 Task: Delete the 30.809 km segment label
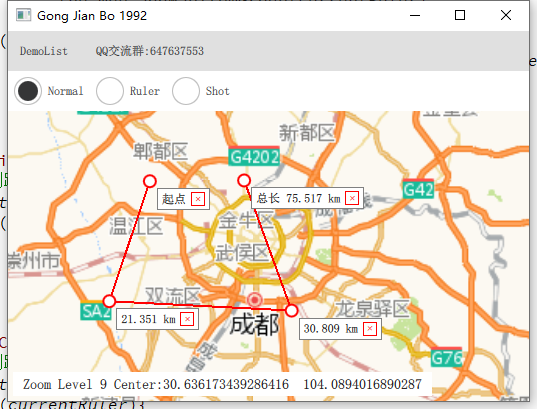pyautogui.click(x=370, y=329)
